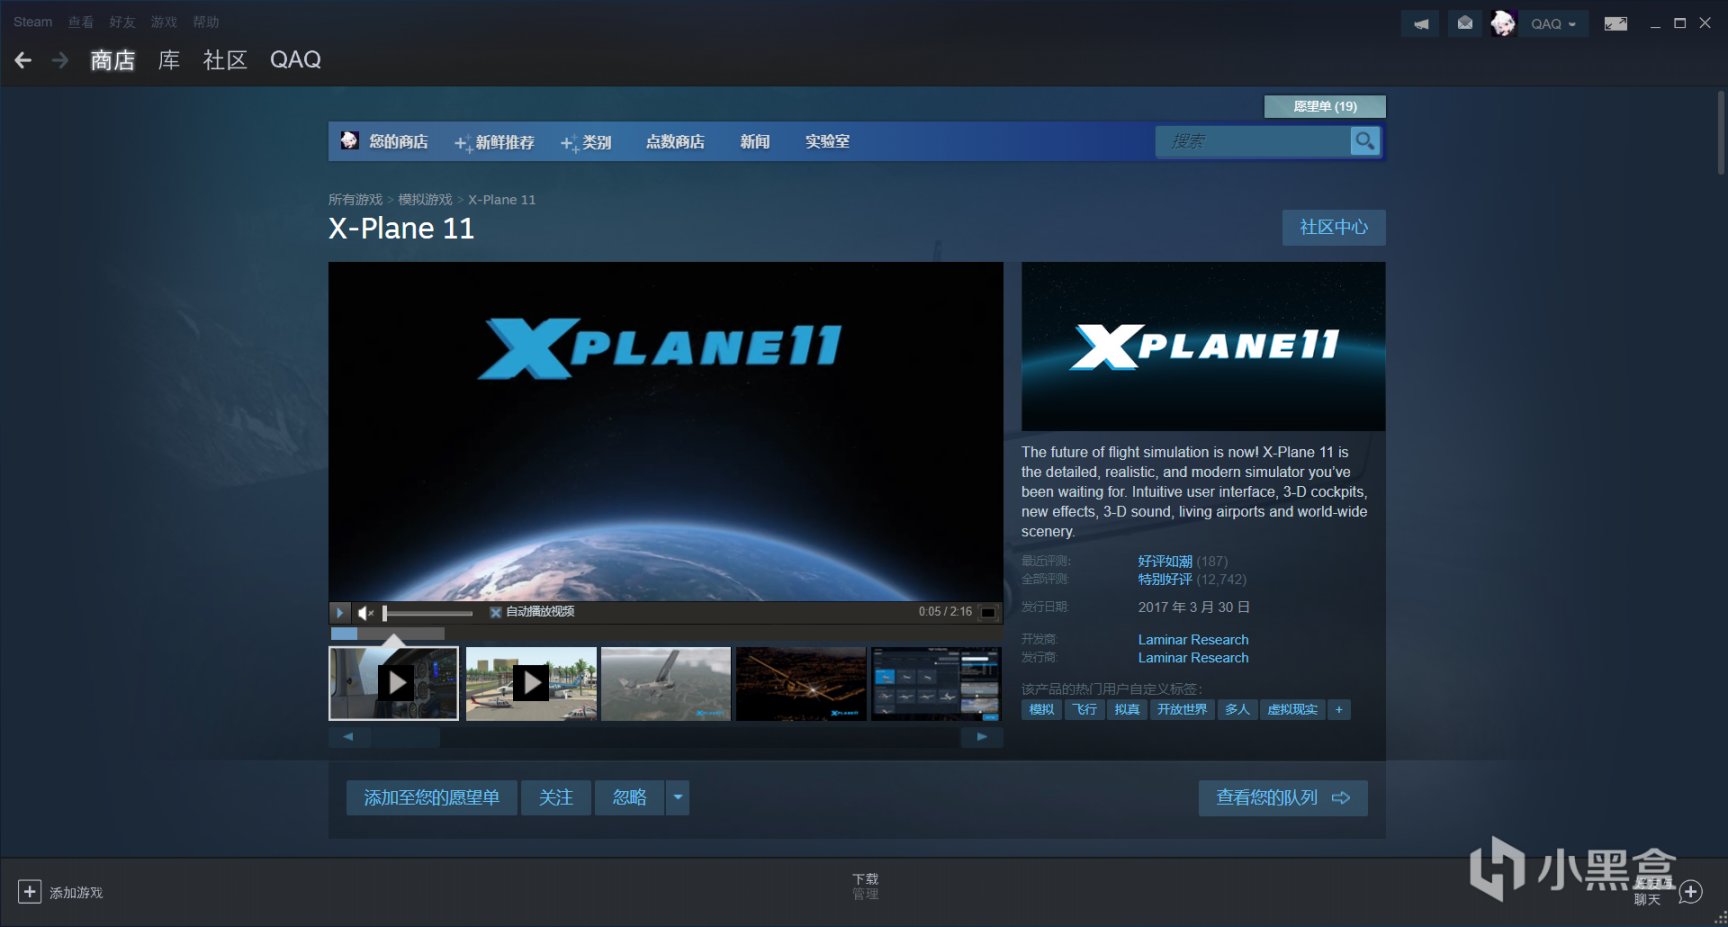
Task: Play the trailer video
Action: (340, 612)
